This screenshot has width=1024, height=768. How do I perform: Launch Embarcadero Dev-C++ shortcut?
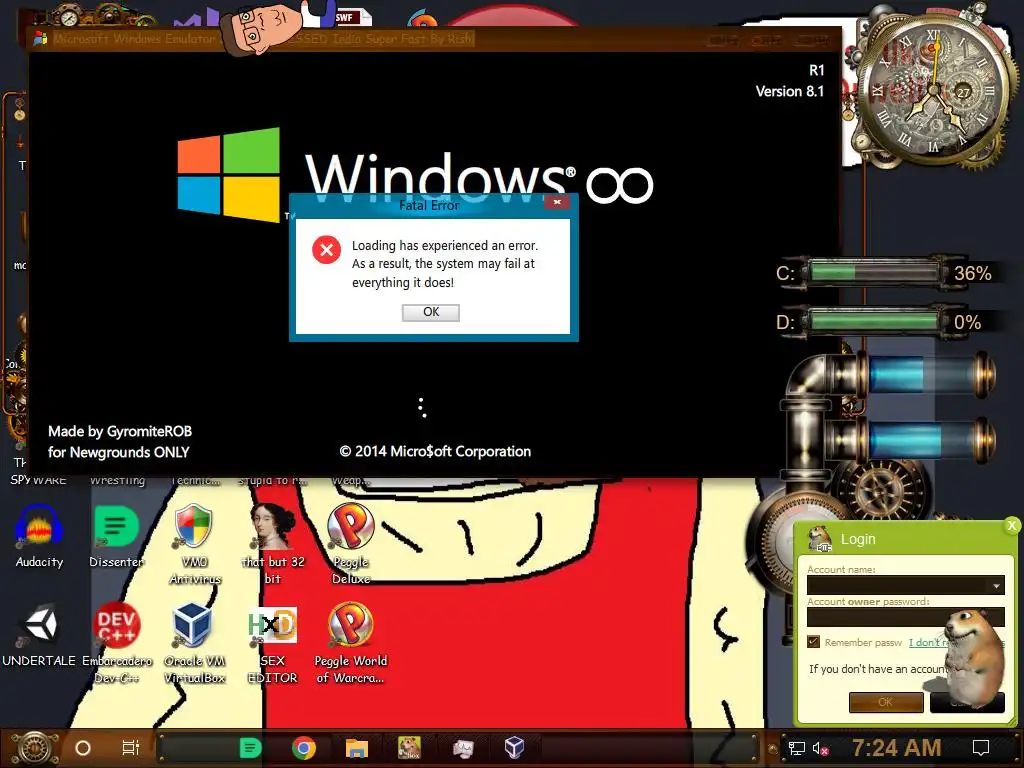click(116, 643)
